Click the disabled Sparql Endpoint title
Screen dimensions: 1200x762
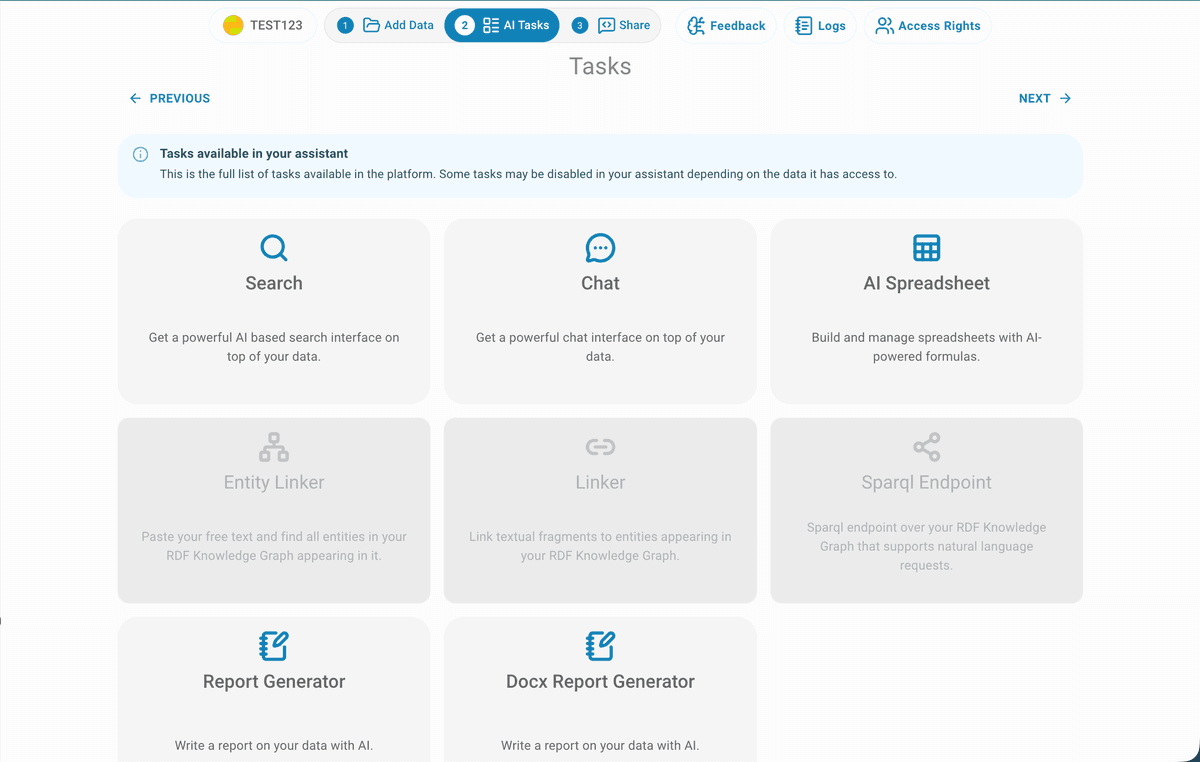click(x=927, y=482)
